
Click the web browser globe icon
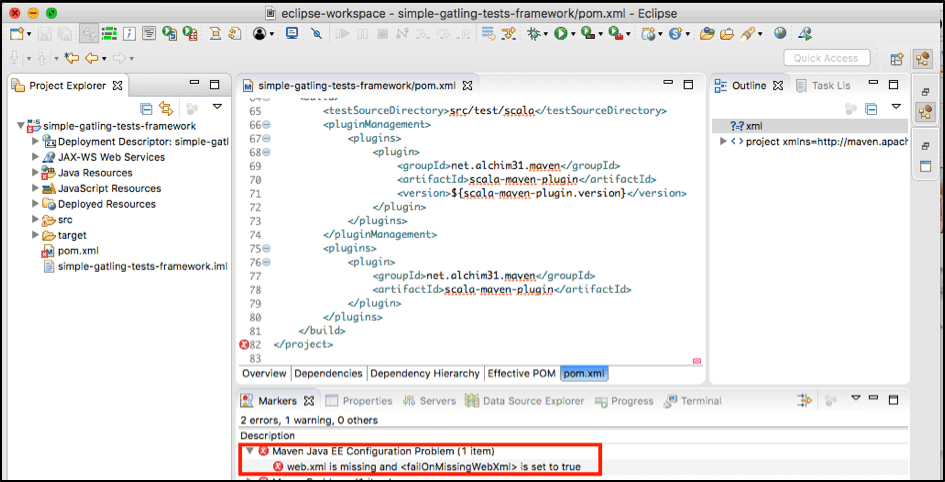780,34
